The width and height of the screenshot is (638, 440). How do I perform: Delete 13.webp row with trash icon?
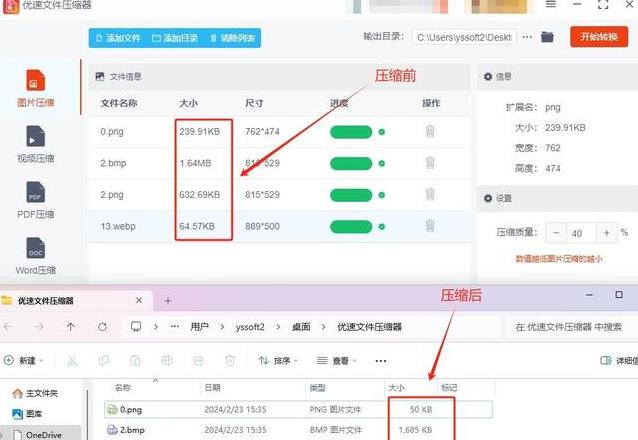pyautogui.click(x=430, y=225)
